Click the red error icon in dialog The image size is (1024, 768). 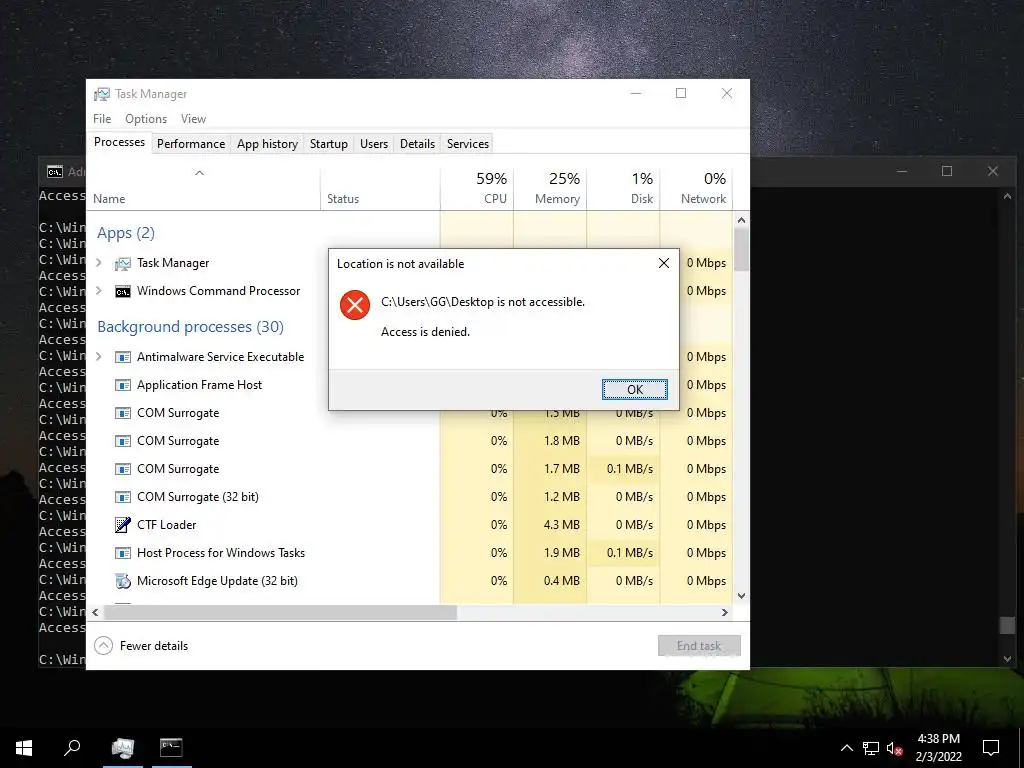coord(355,305)
